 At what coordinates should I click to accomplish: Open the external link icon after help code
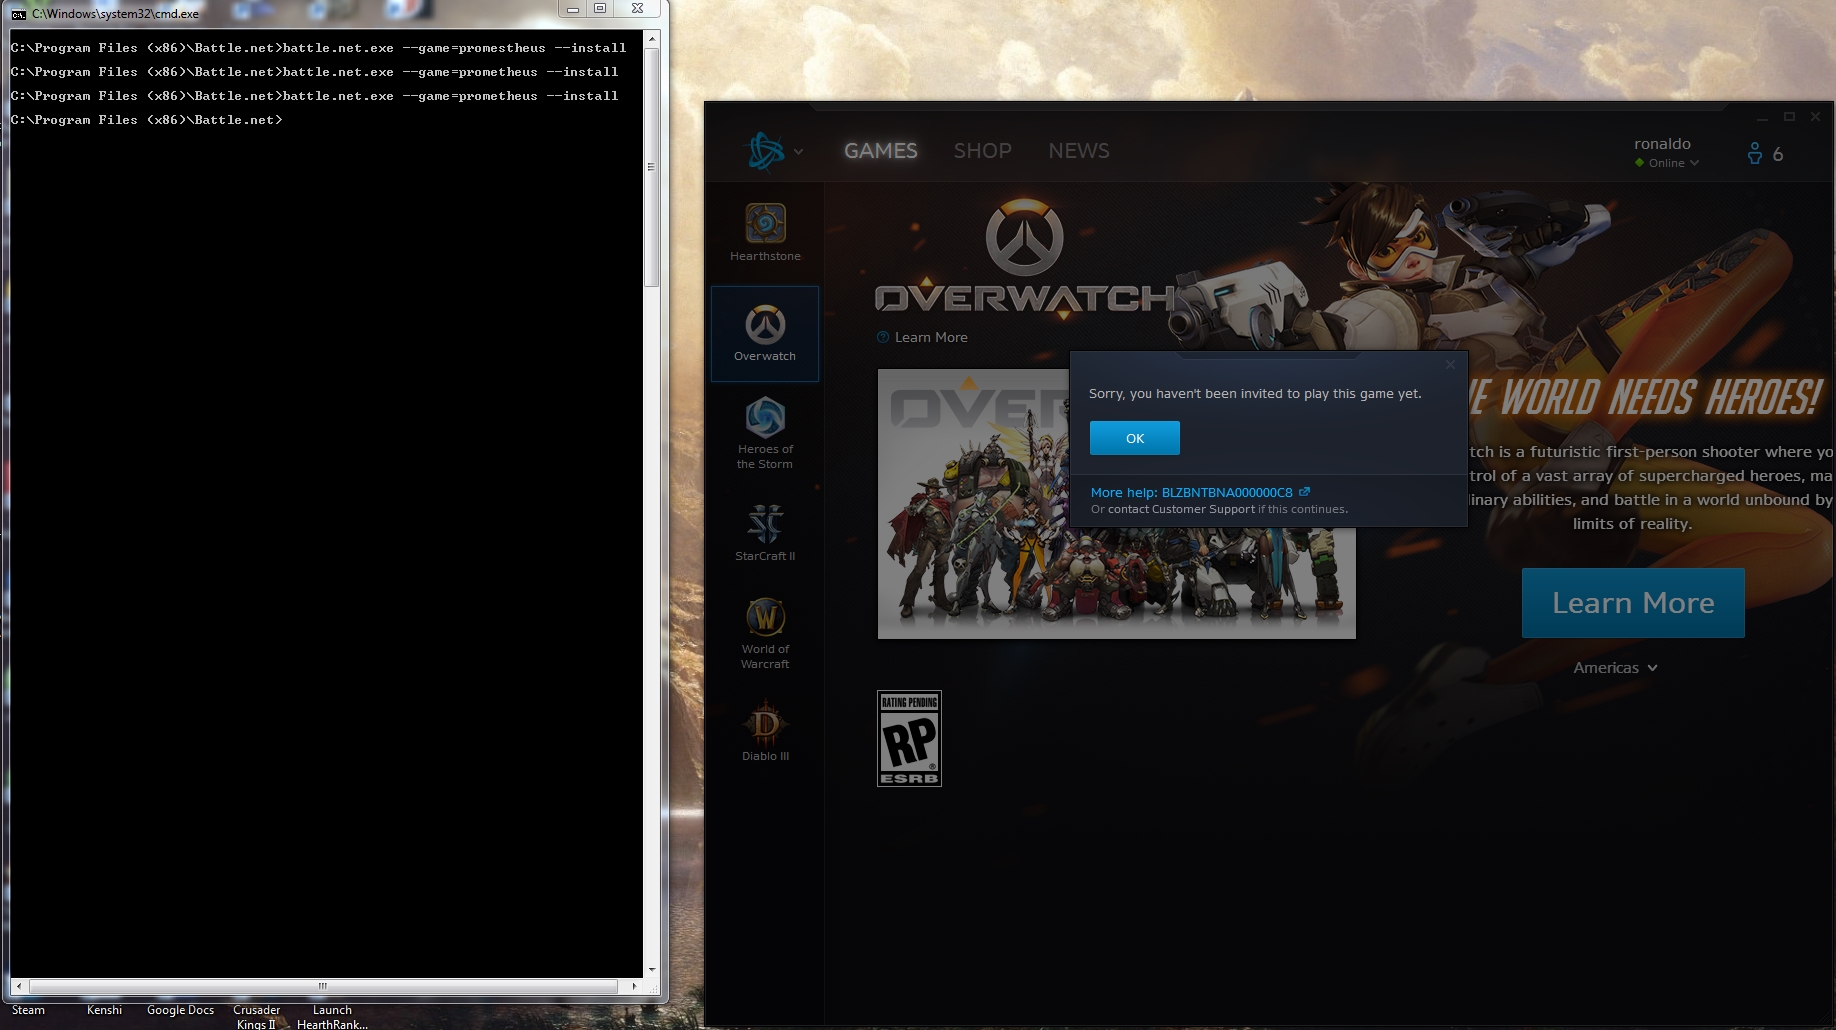[1304, 492]
